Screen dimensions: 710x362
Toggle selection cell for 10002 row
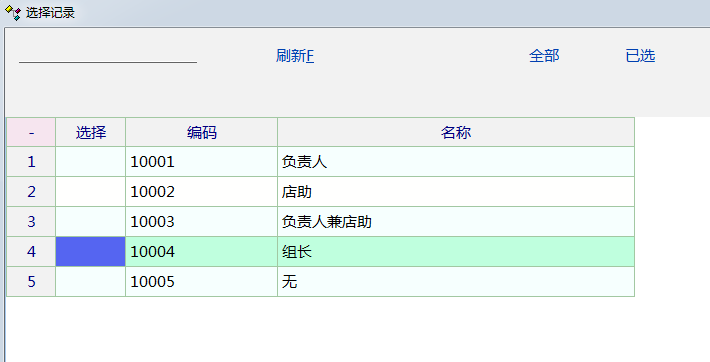91,192
